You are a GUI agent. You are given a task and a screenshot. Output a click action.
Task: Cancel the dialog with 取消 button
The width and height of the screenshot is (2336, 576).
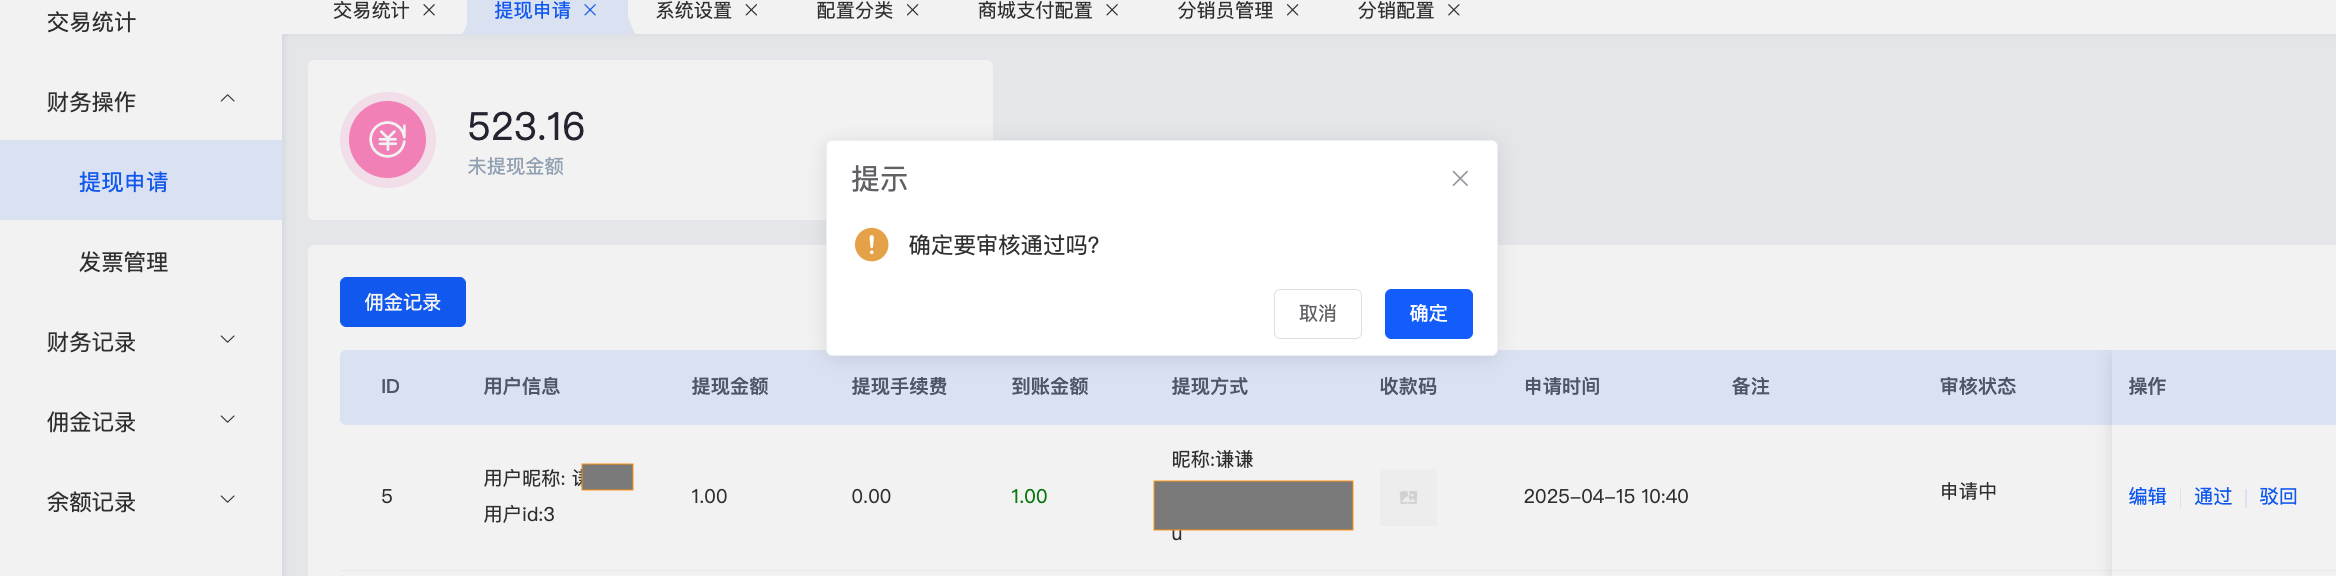(1317, 314)
